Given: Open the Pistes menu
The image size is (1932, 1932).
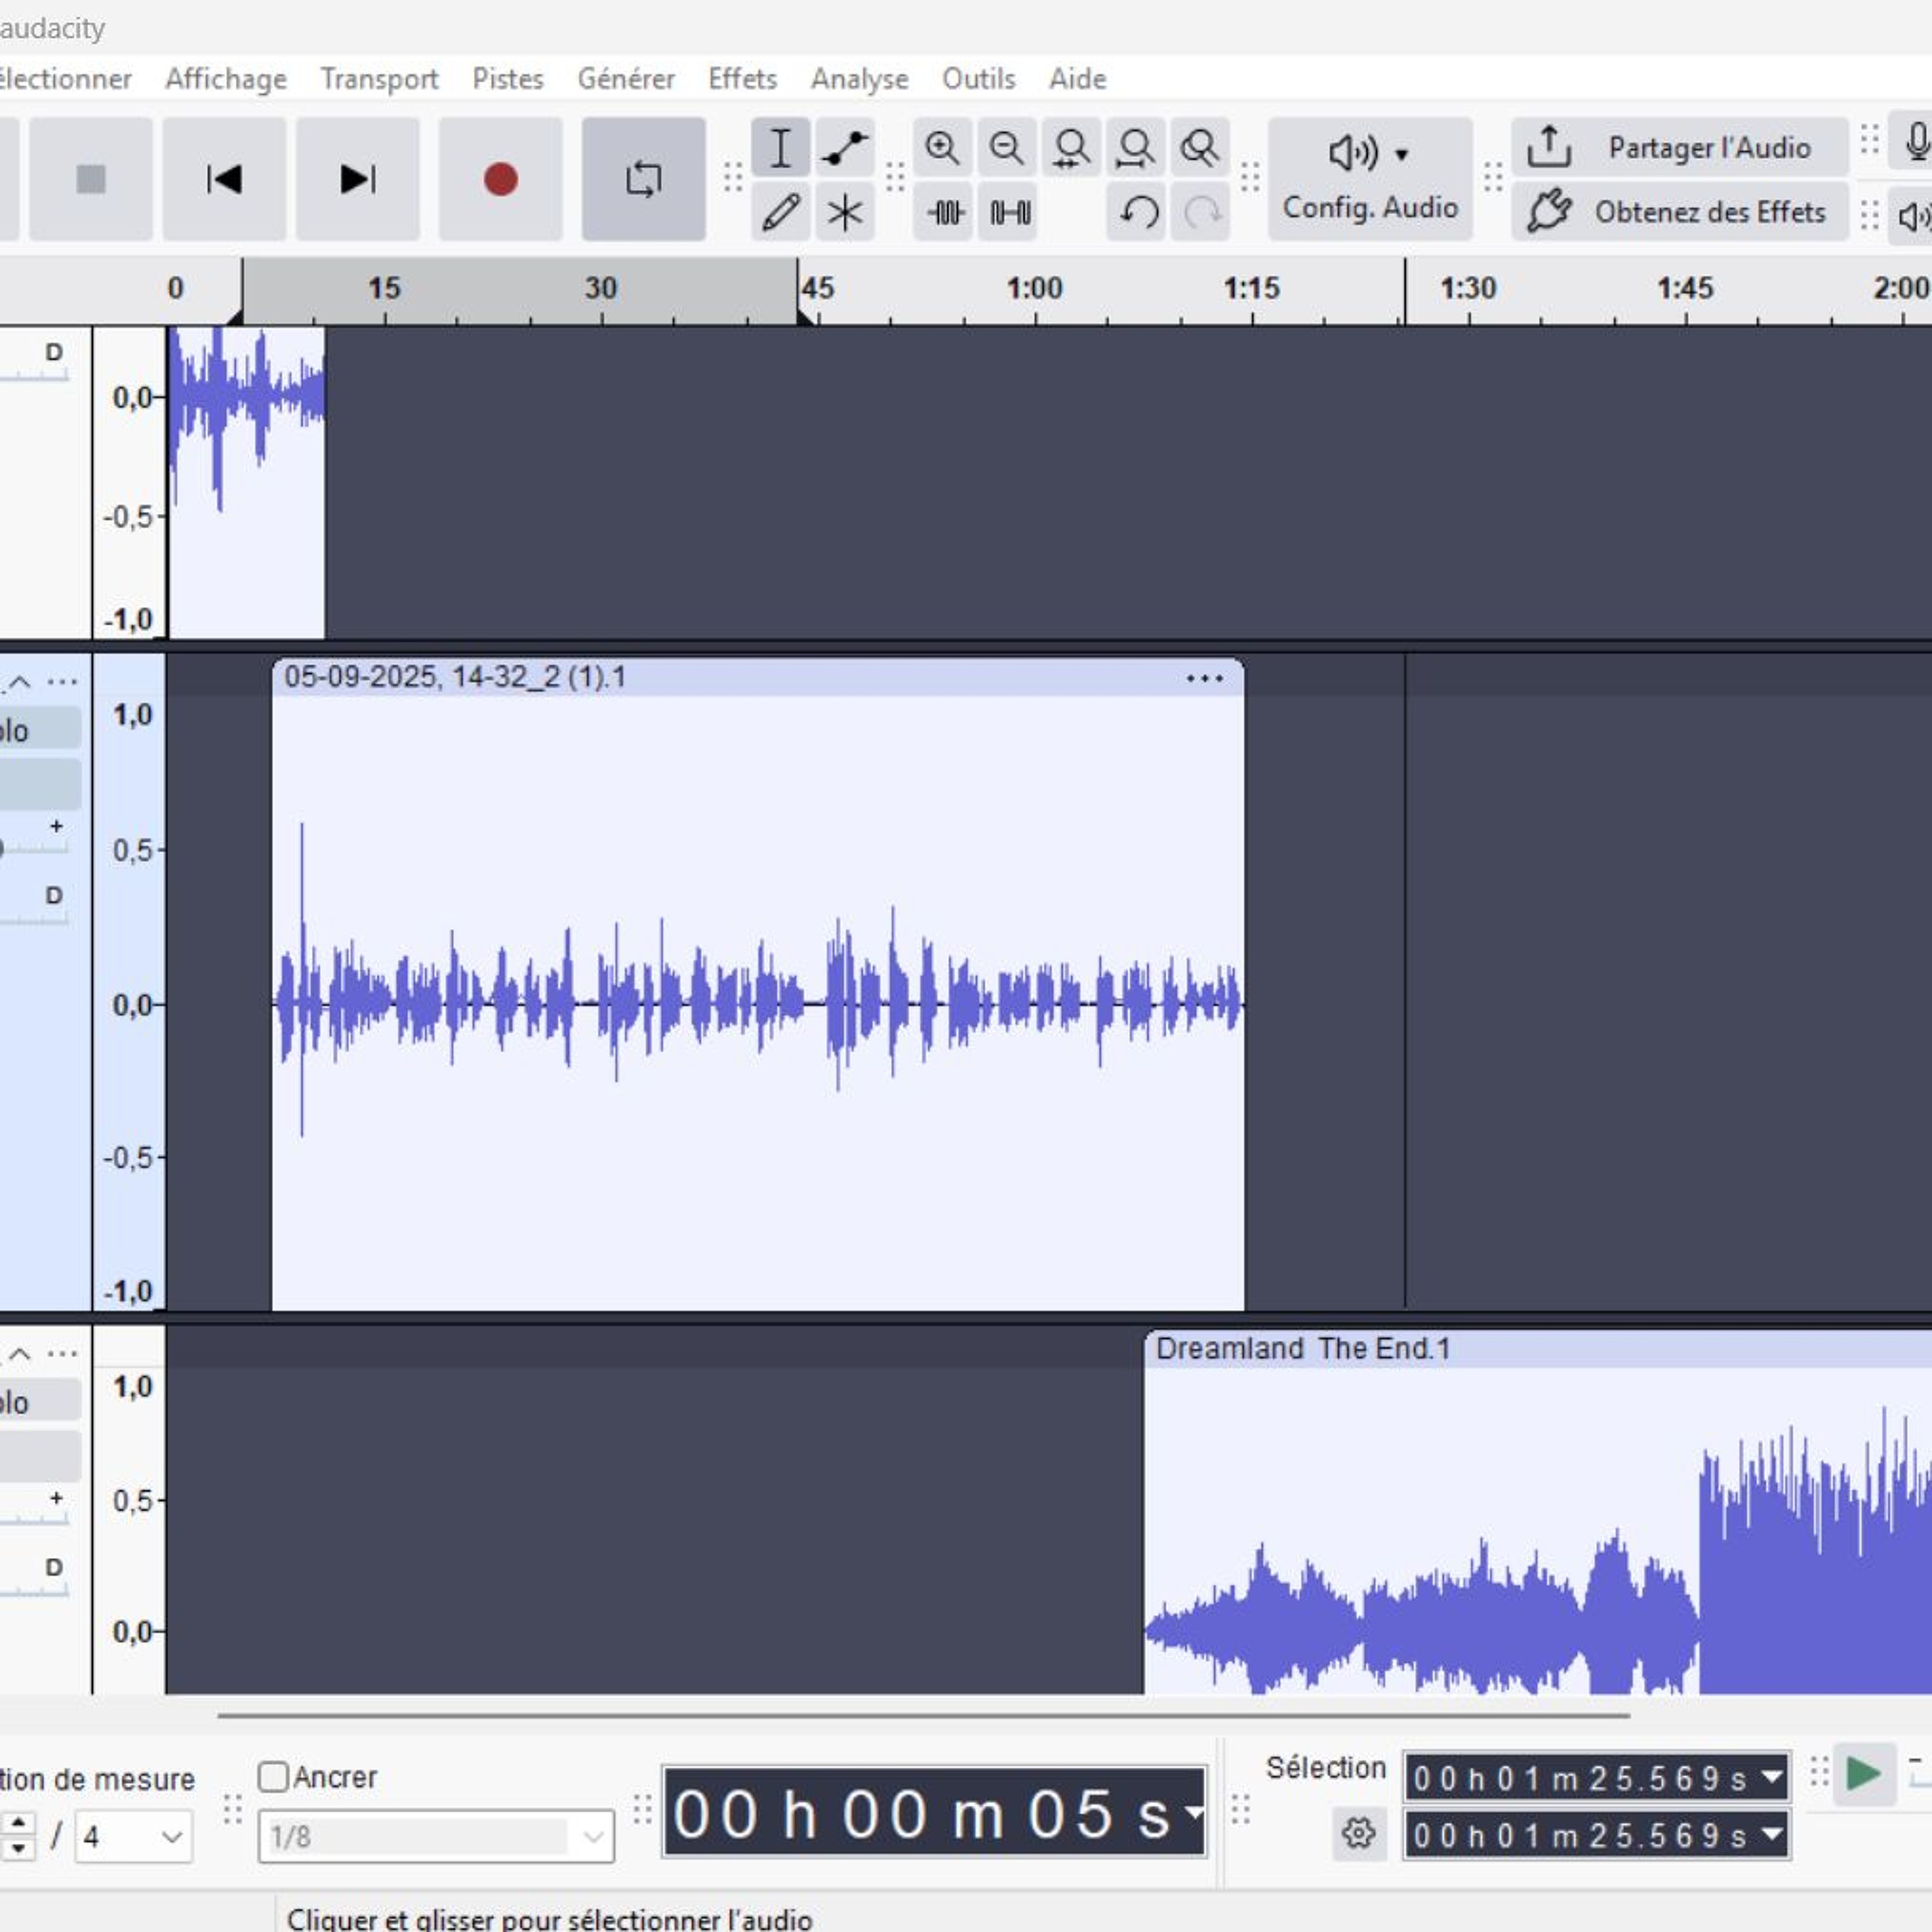Looking at the screenshot, I should click(x=508, y=79).
